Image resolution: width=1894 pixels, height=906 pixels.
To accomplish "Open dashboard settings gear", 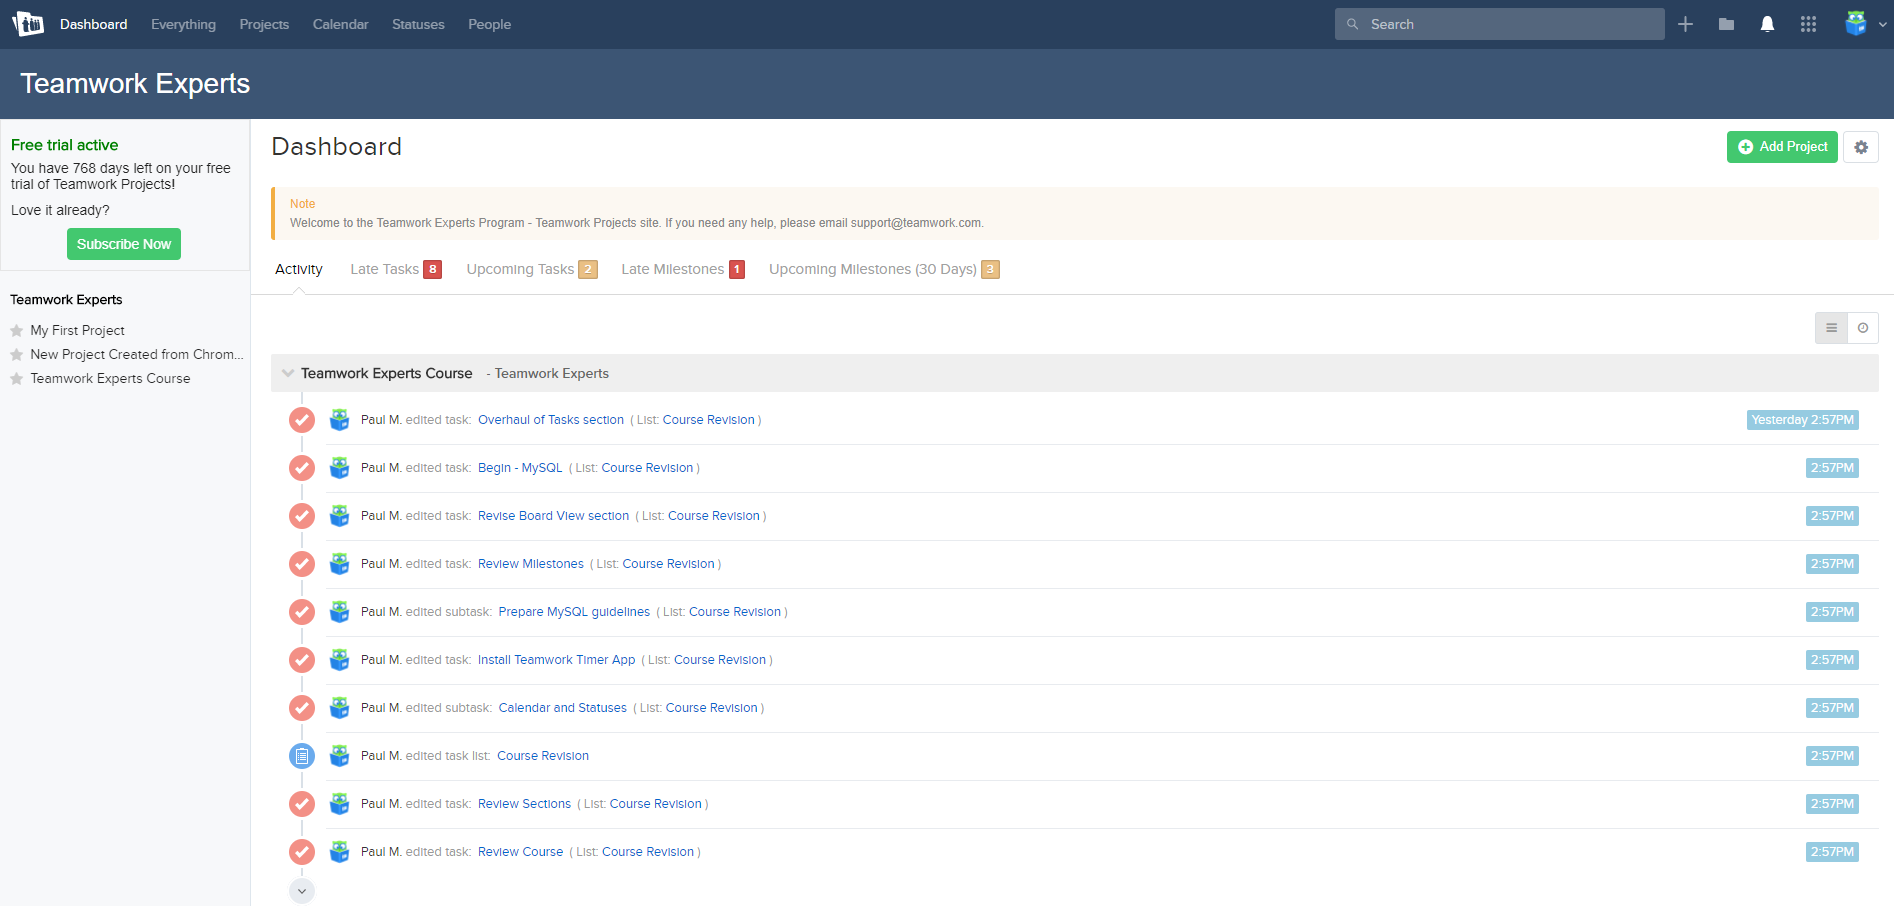I will (x=1861, y=147).
